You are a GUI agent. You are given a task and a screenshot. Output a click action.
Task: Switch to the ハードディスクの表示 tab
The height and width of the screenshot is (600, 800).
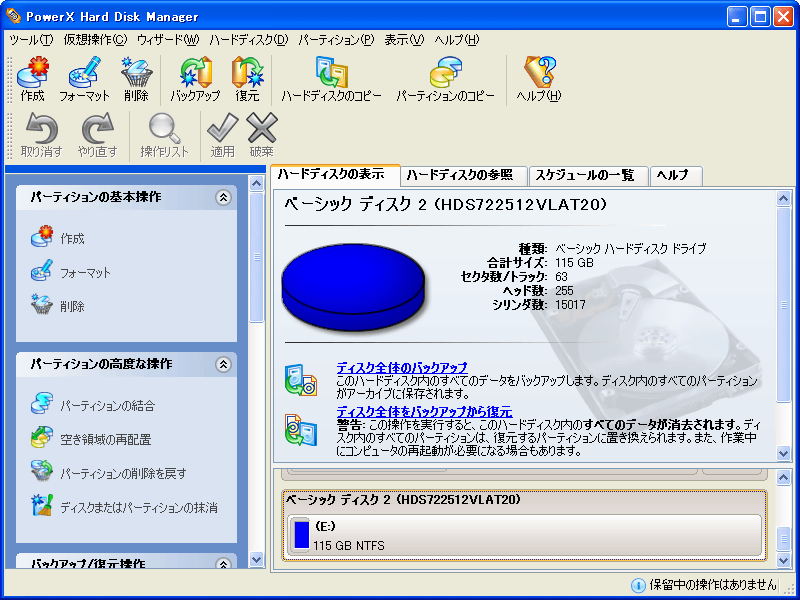coord(335,175)
